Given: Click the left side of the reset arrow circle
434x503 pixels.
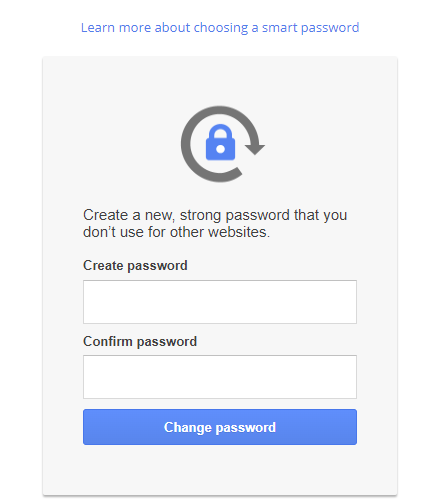Looking at the screenshot, I should point(186,144).
